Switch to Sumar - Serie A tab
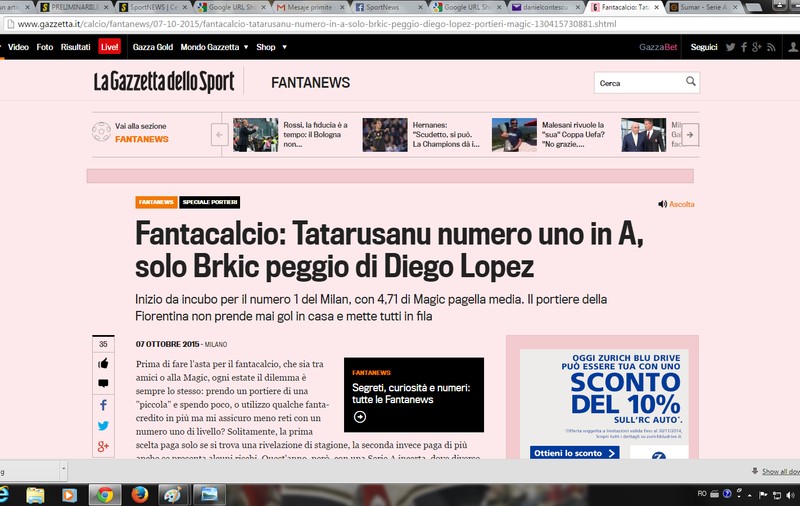This screenshot has height=506, width=800. [703, 7]
